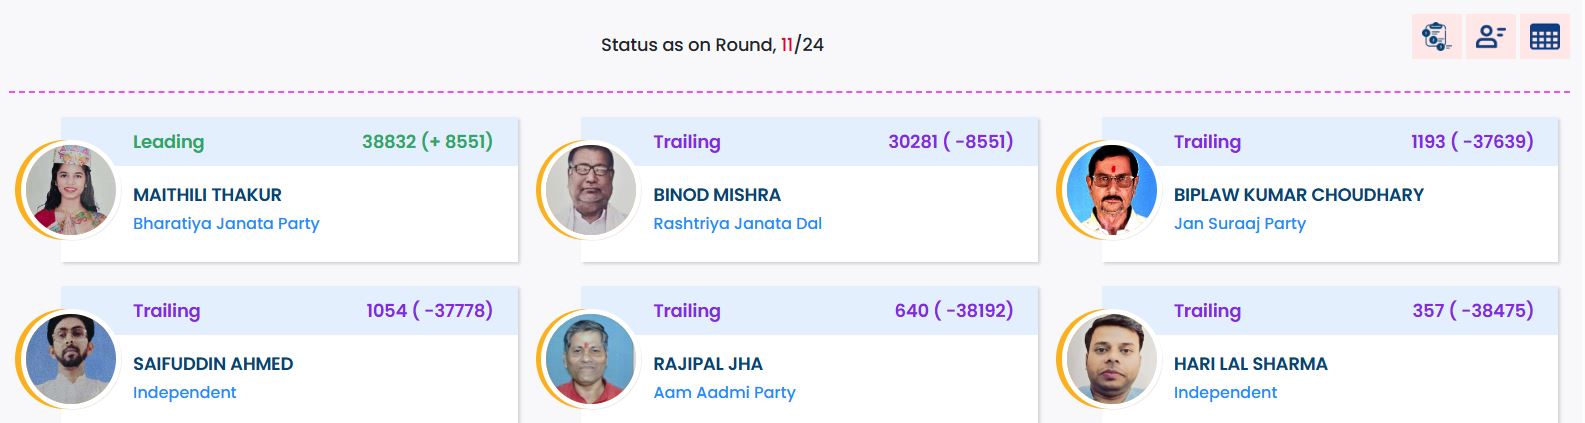
Task: Click the MAITHILI THAKUR candidate name
Action: pyautogui.click(x=207, y=195)
